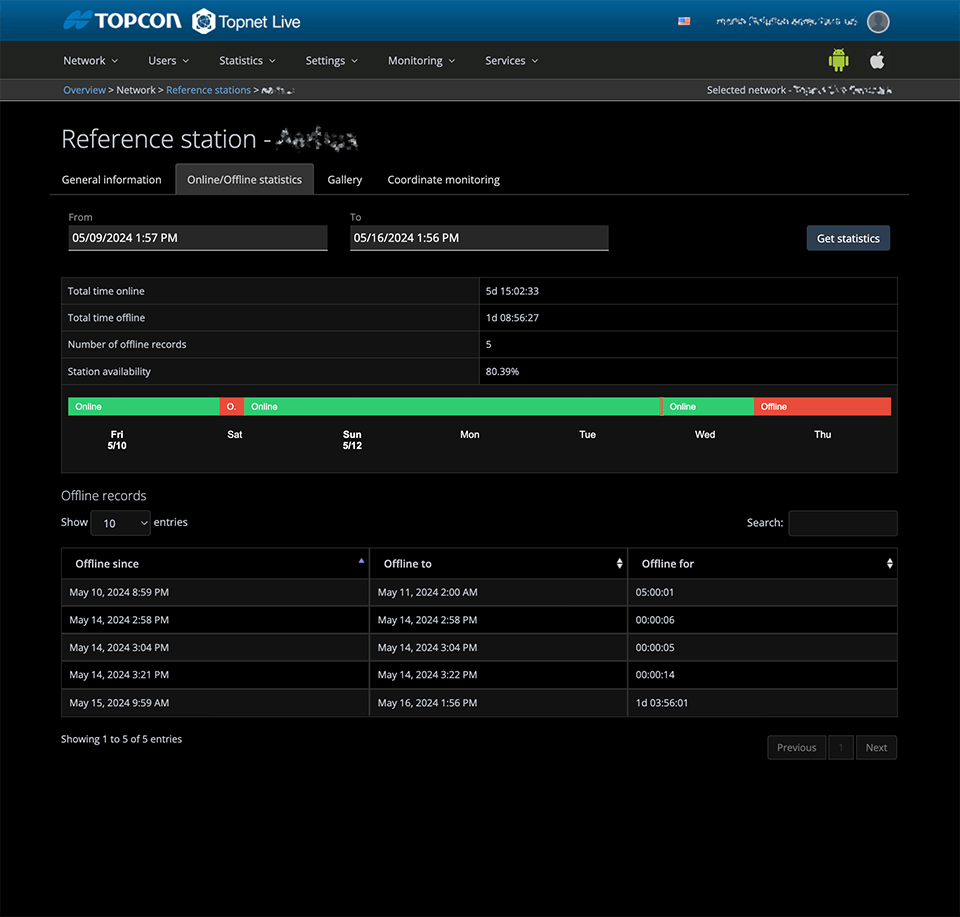
Task: Change the Show entries count dropdown
Action: 120,523
